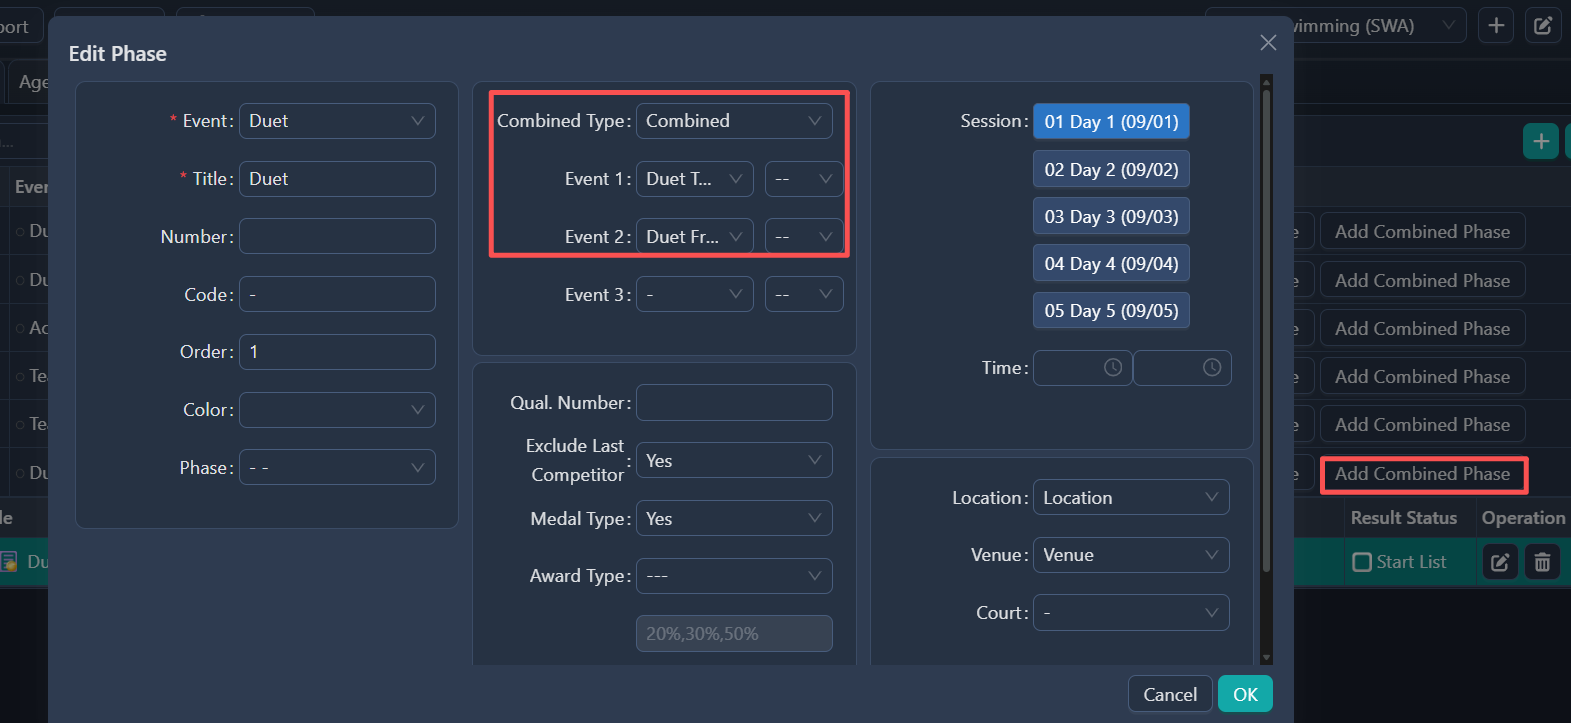Open the second dropdown next to Event 1
This screenshot has width=1571, height=723.
click(804, 179)
